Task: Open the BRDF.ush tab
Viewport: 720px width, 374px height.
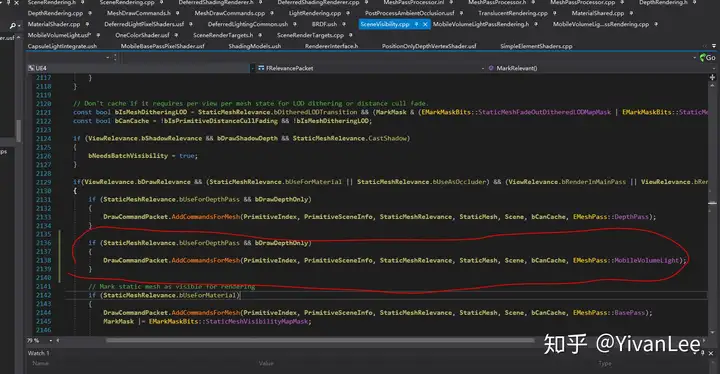Action: [324, 24]
